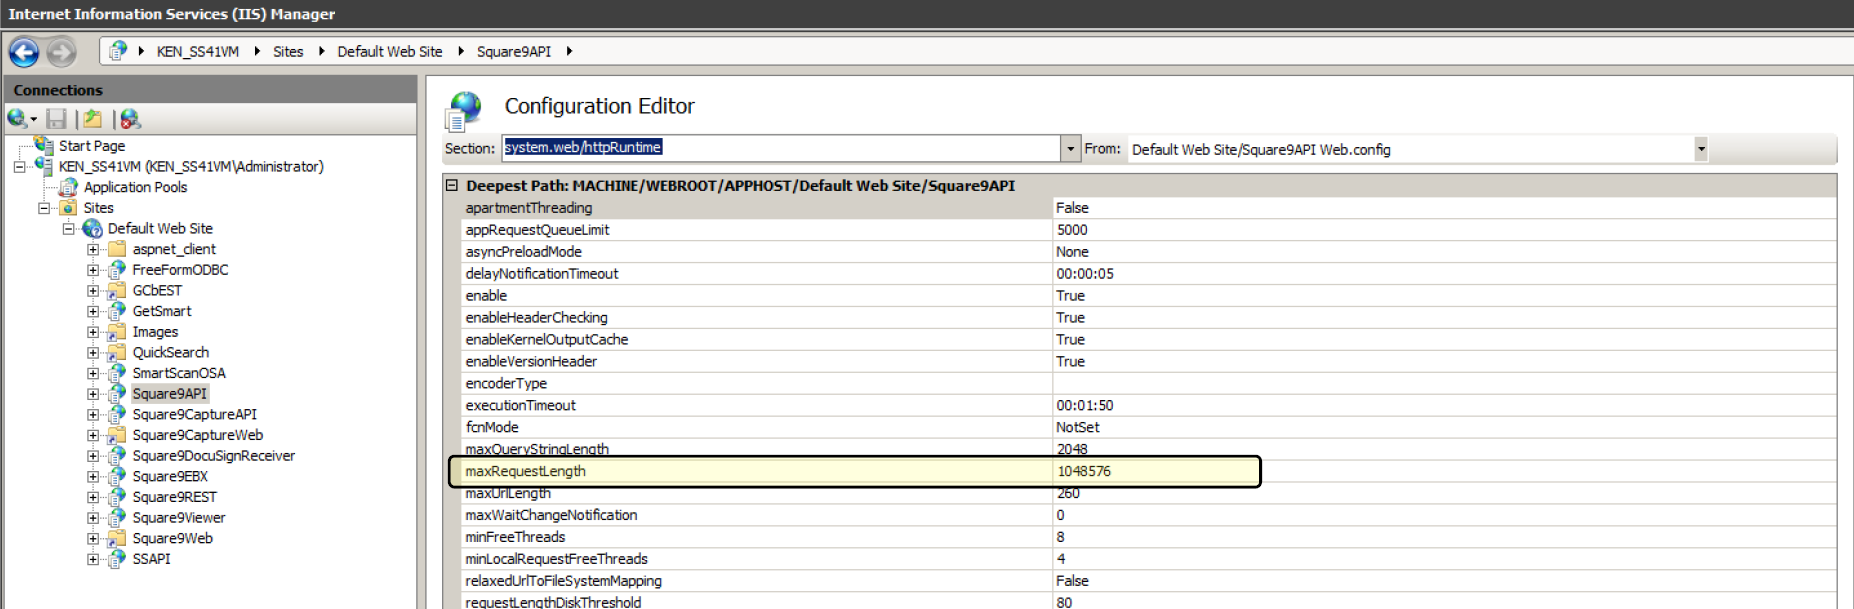Select the encoderType property name

[505, 384]
